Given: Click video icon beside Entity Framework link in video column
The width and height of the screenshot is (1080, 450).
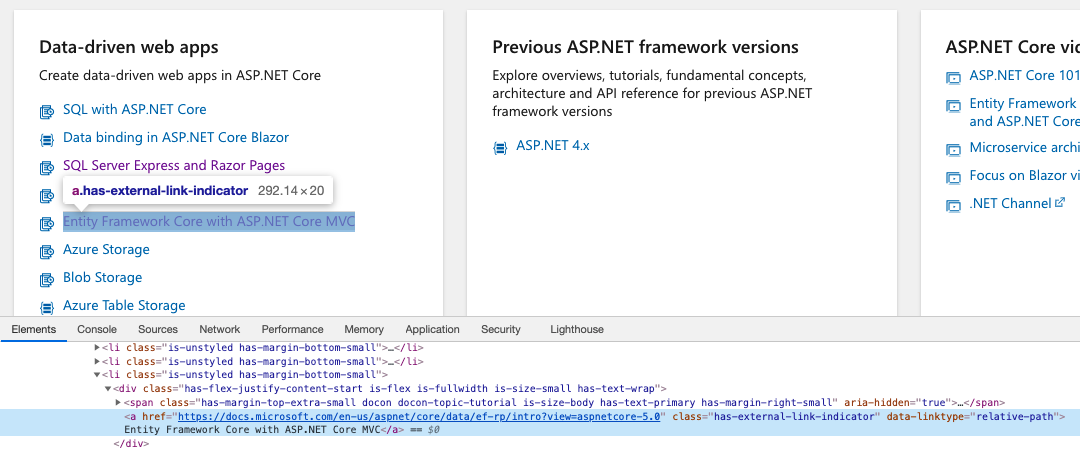Looking at the screenshot, I should 953,106.
